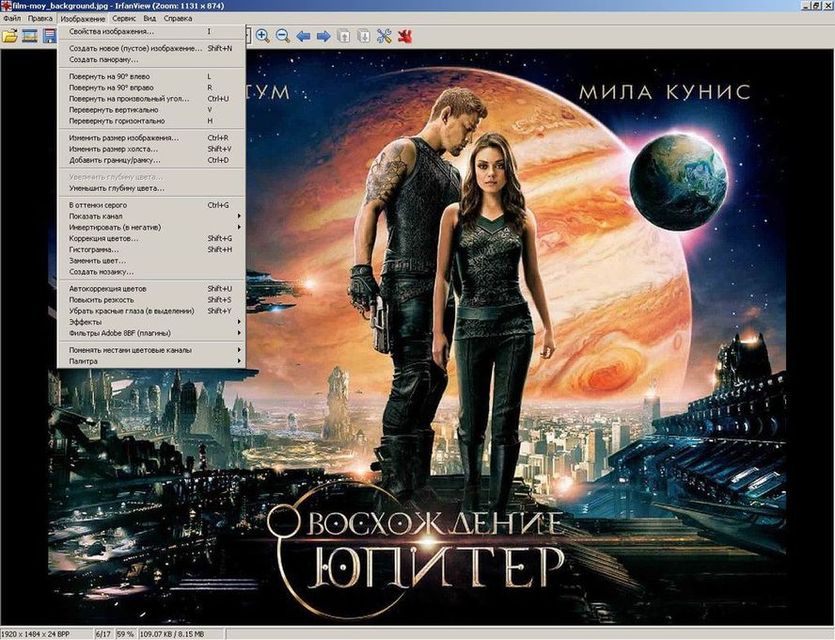Open the Сервис menu
The width and height of the screenshot is (835, 640).
pyautogui.click(x=125, y=18)
